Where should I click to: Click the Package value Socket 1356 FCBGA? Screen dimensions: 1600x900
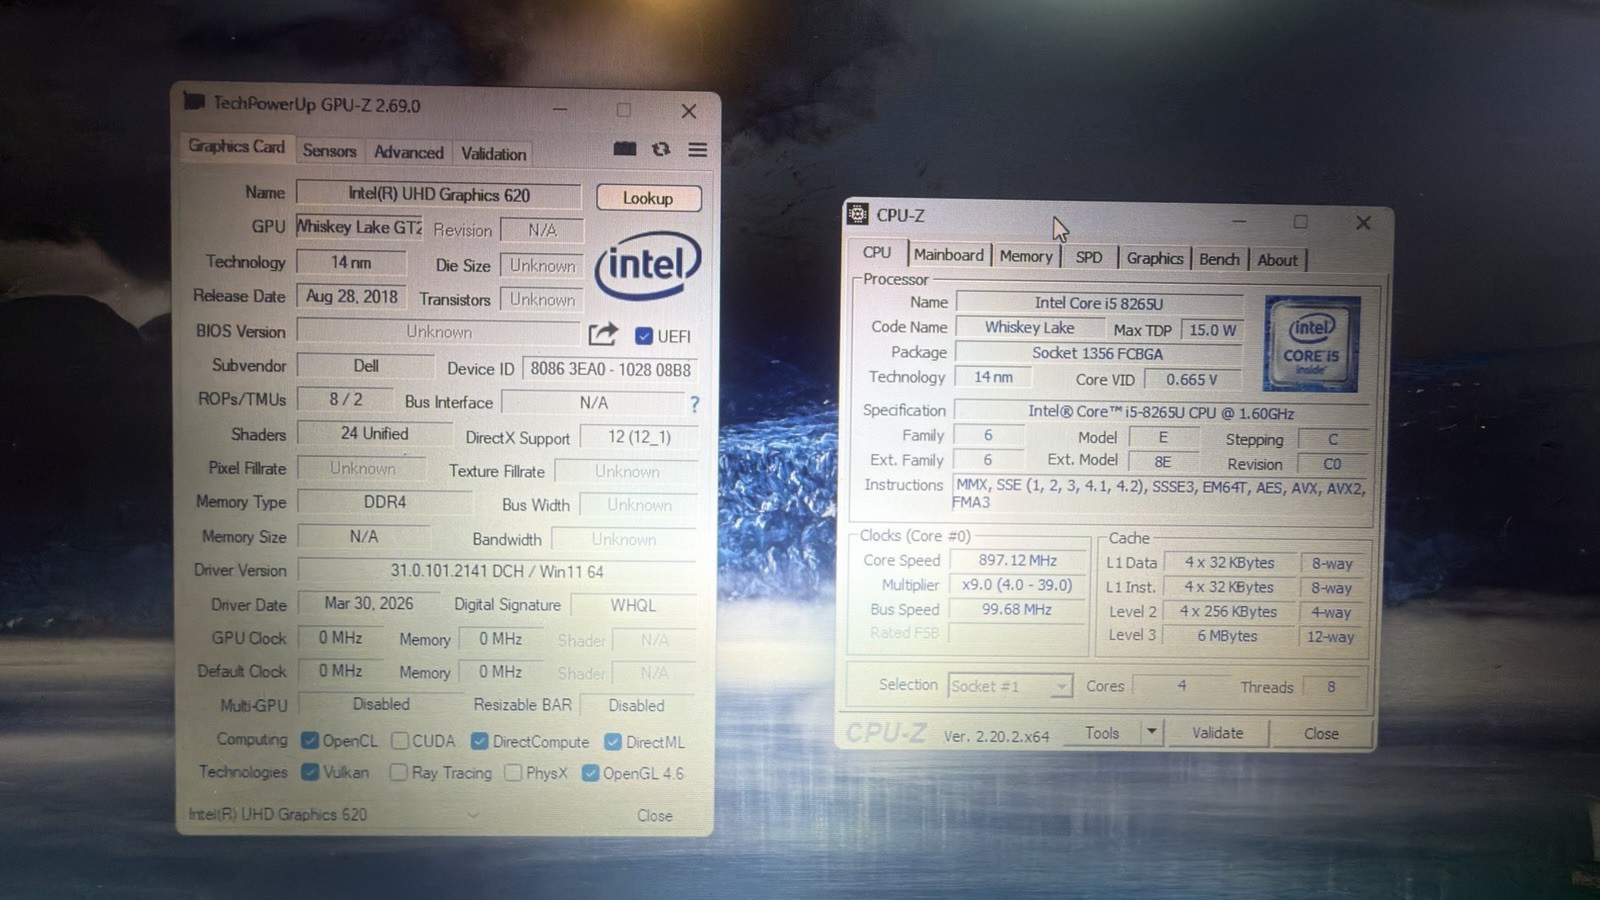[1098, 353]
